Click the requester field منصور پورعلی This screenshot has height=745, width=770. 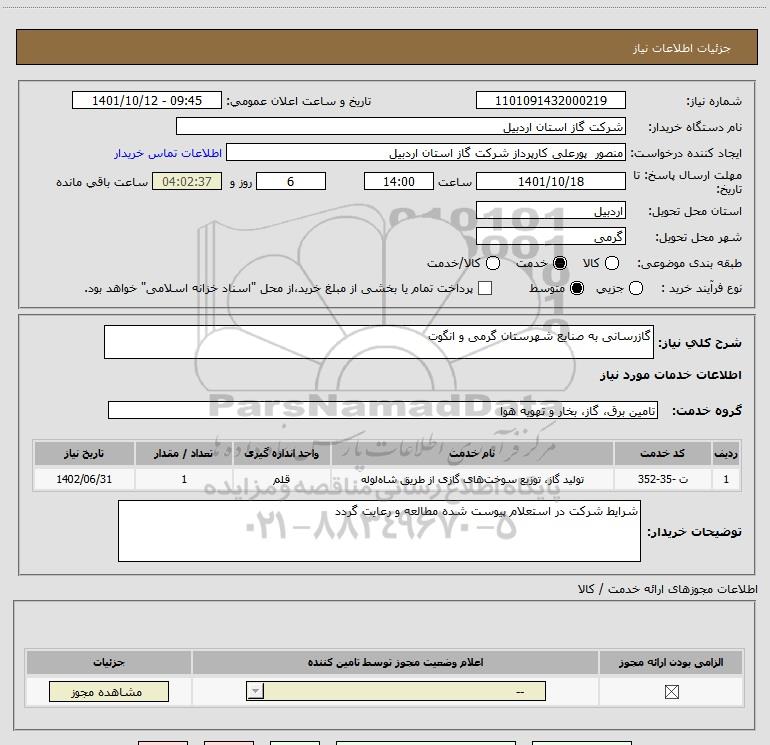[x=426, y=153]
